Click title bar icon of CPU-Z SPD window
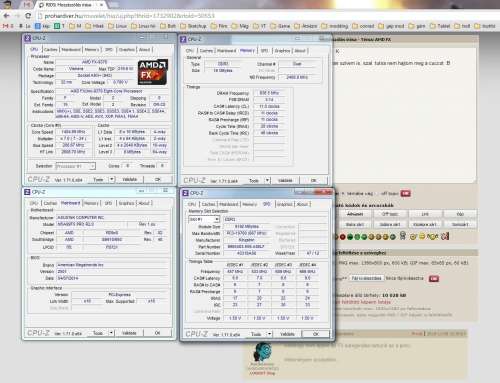This screenshot has height=383, width=500. pos(185,193)
